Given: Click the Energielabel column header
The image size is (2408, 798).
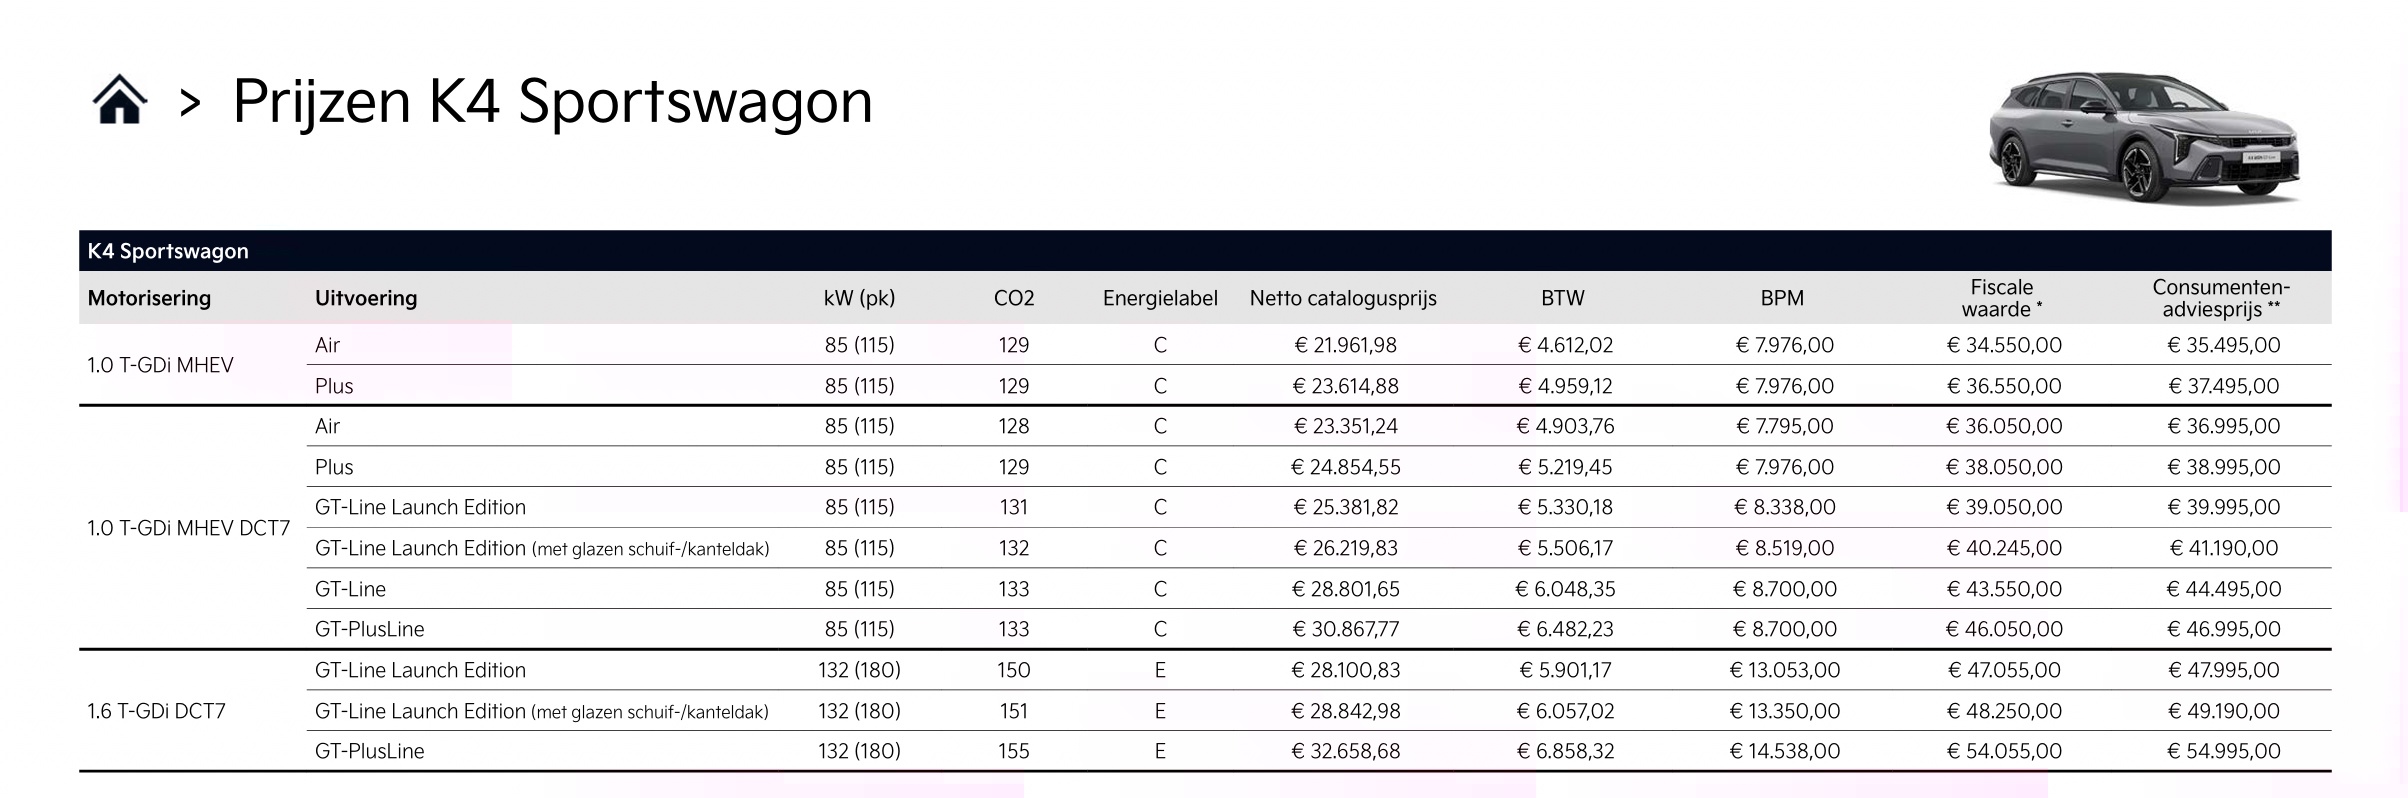Looking at the screenshot, I should click(1160, 298).
